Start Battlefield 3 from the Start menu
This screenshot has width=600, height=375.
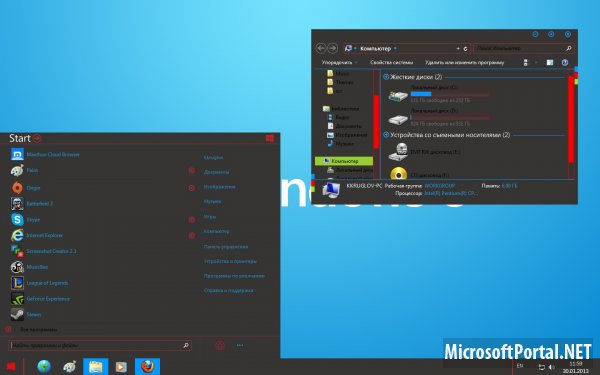(32, 204)
